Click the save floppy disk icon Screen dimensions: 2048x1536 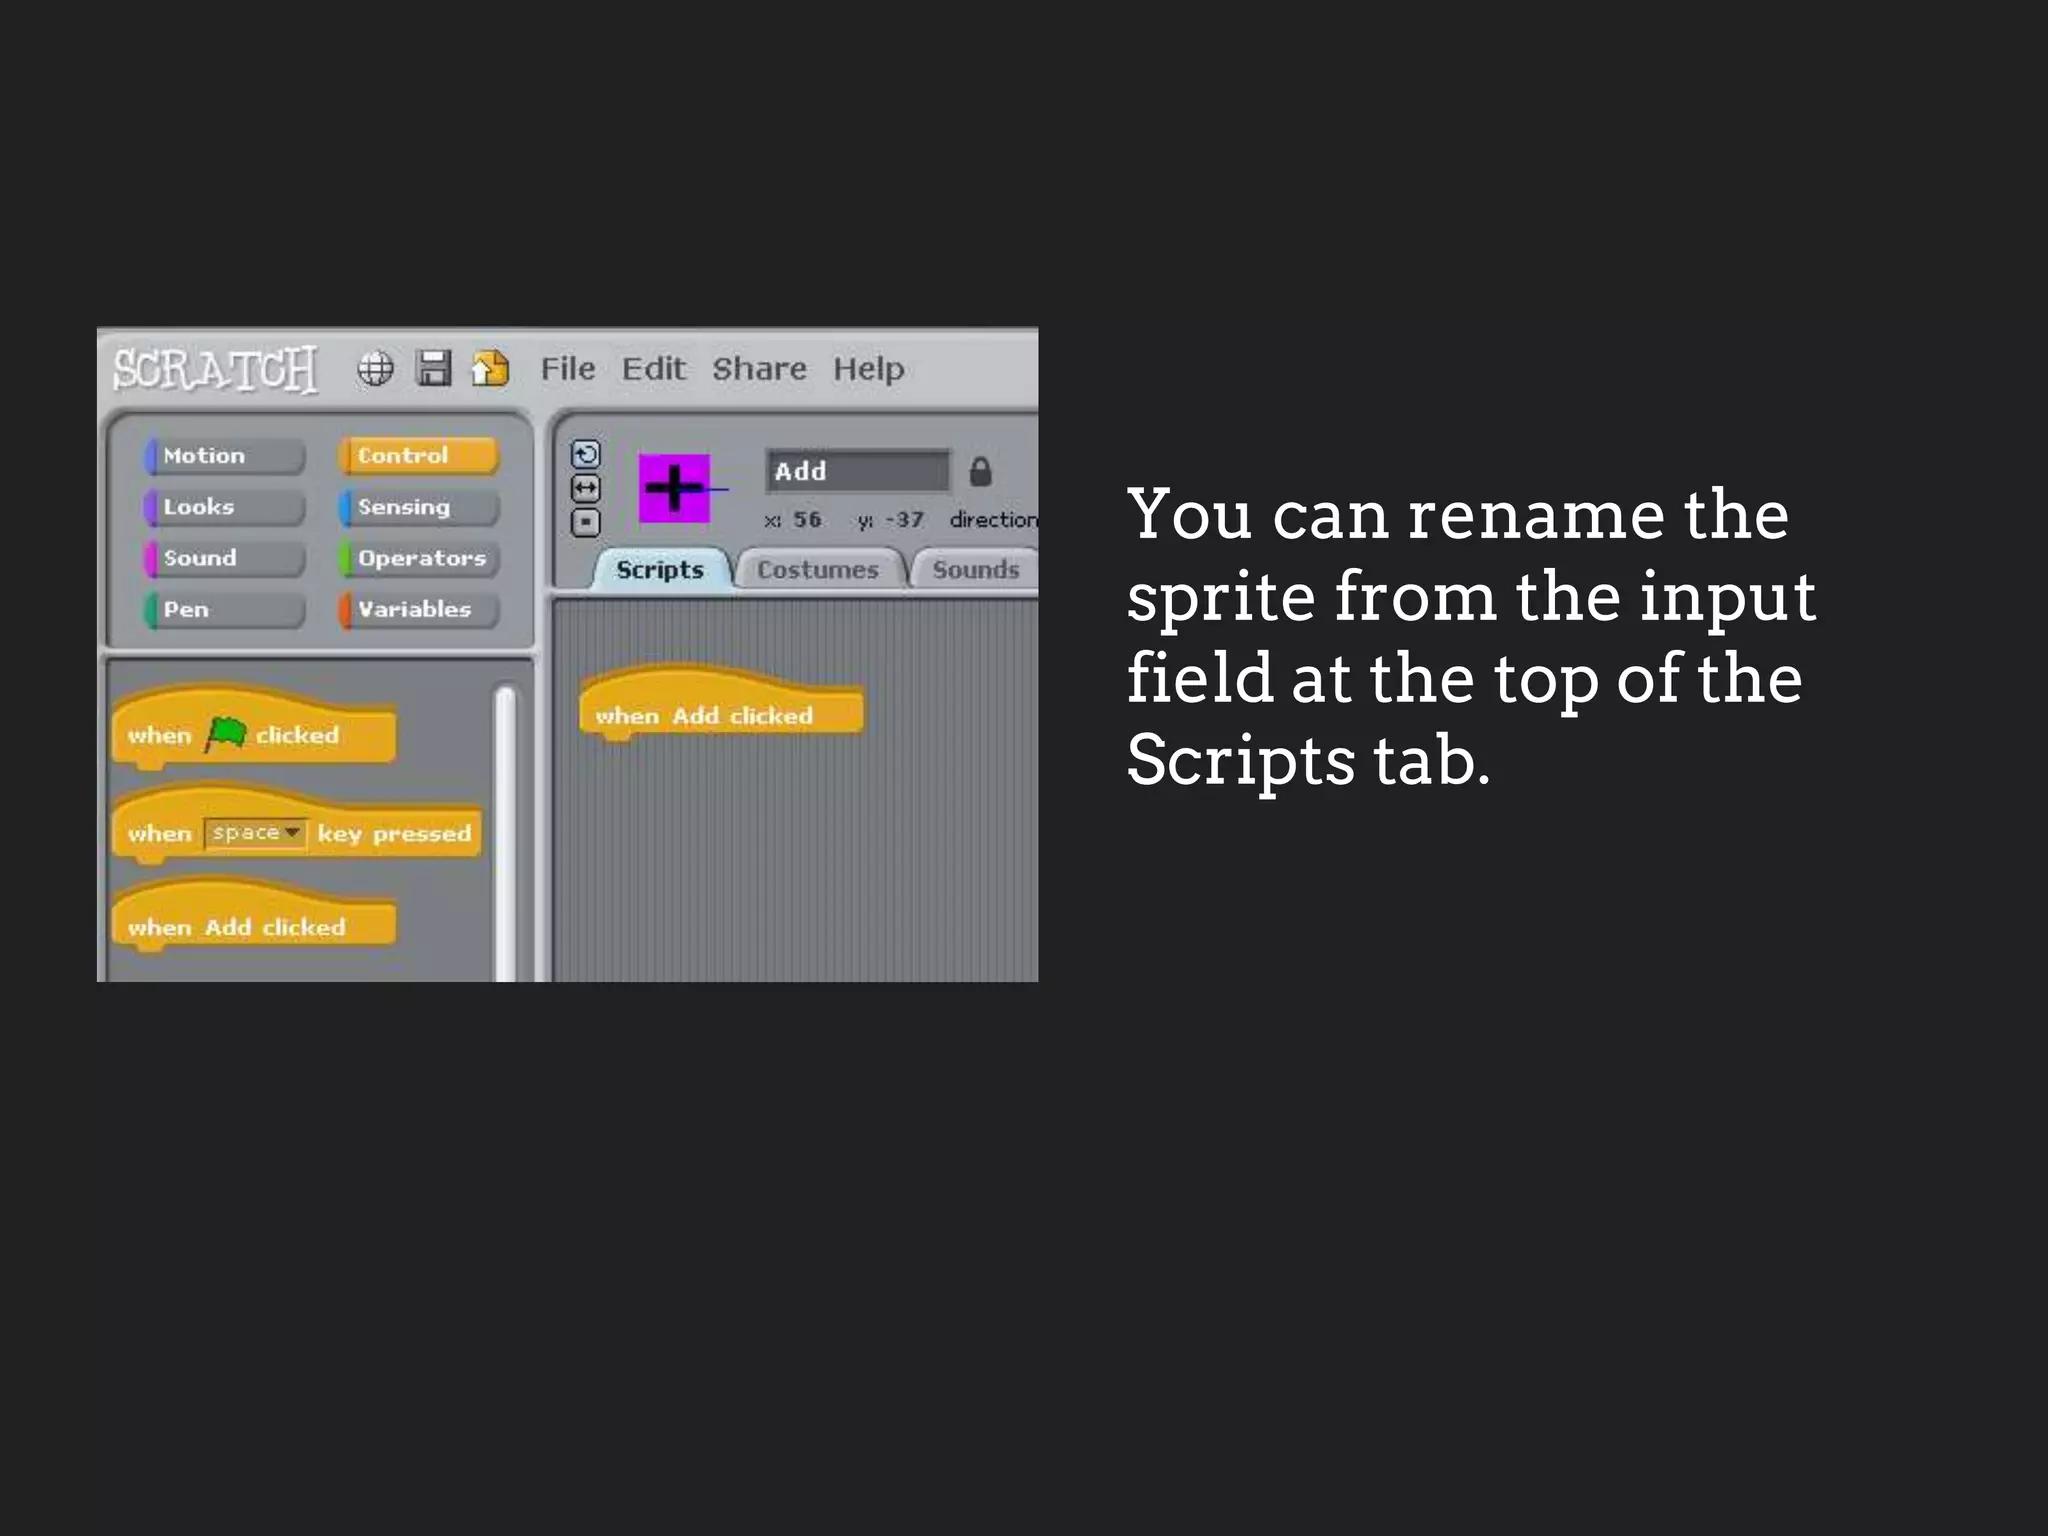[434, 368]
